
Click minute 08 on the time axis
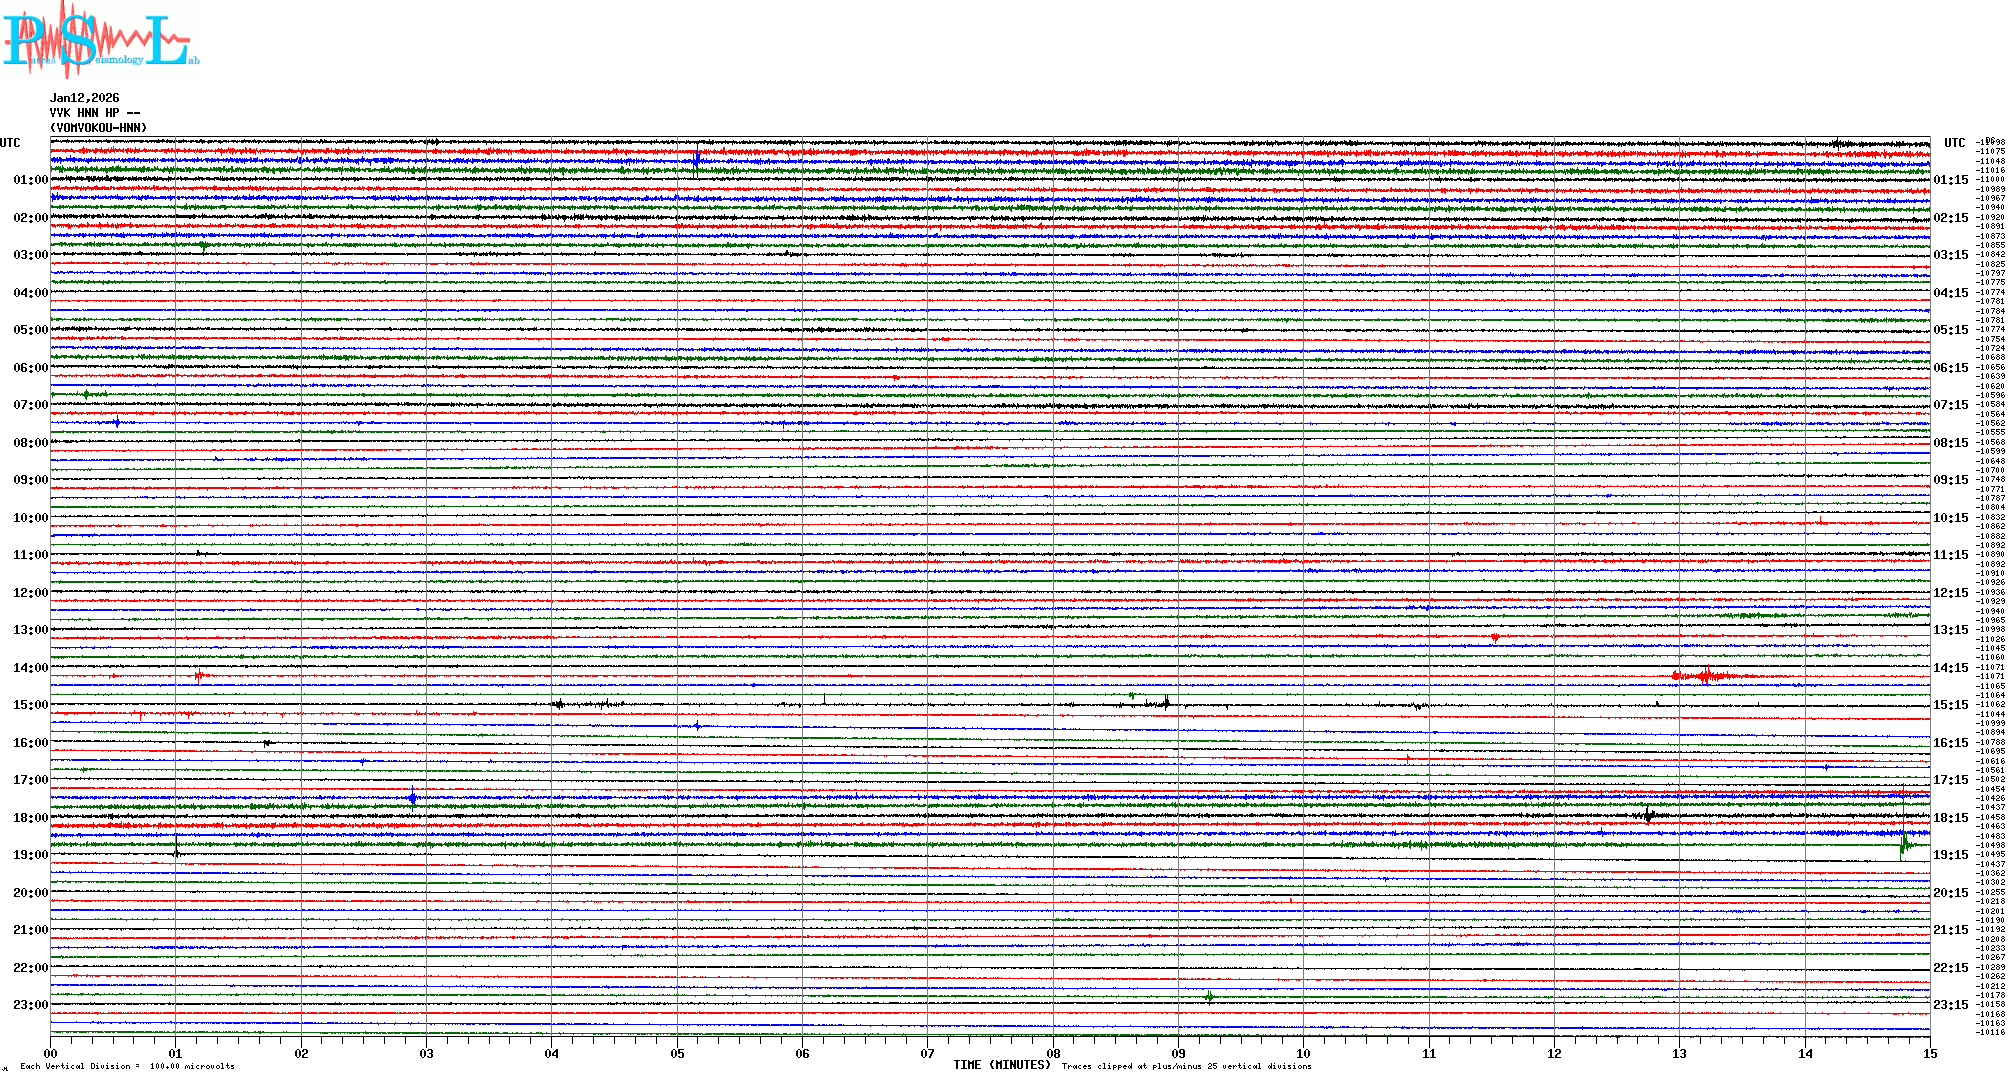[x=1053, y=1053]
